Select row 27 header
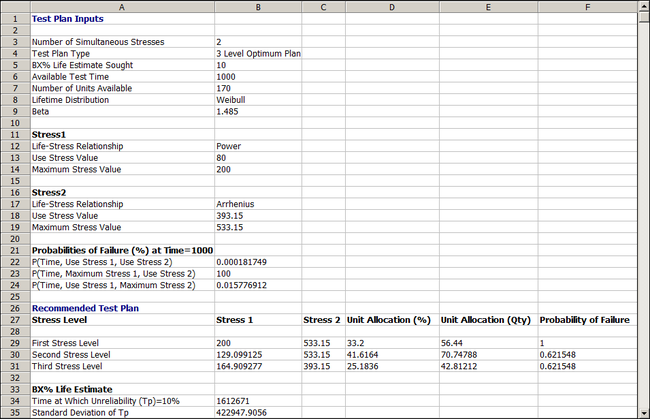Screen dimensions: 650x419 (15, 320)
